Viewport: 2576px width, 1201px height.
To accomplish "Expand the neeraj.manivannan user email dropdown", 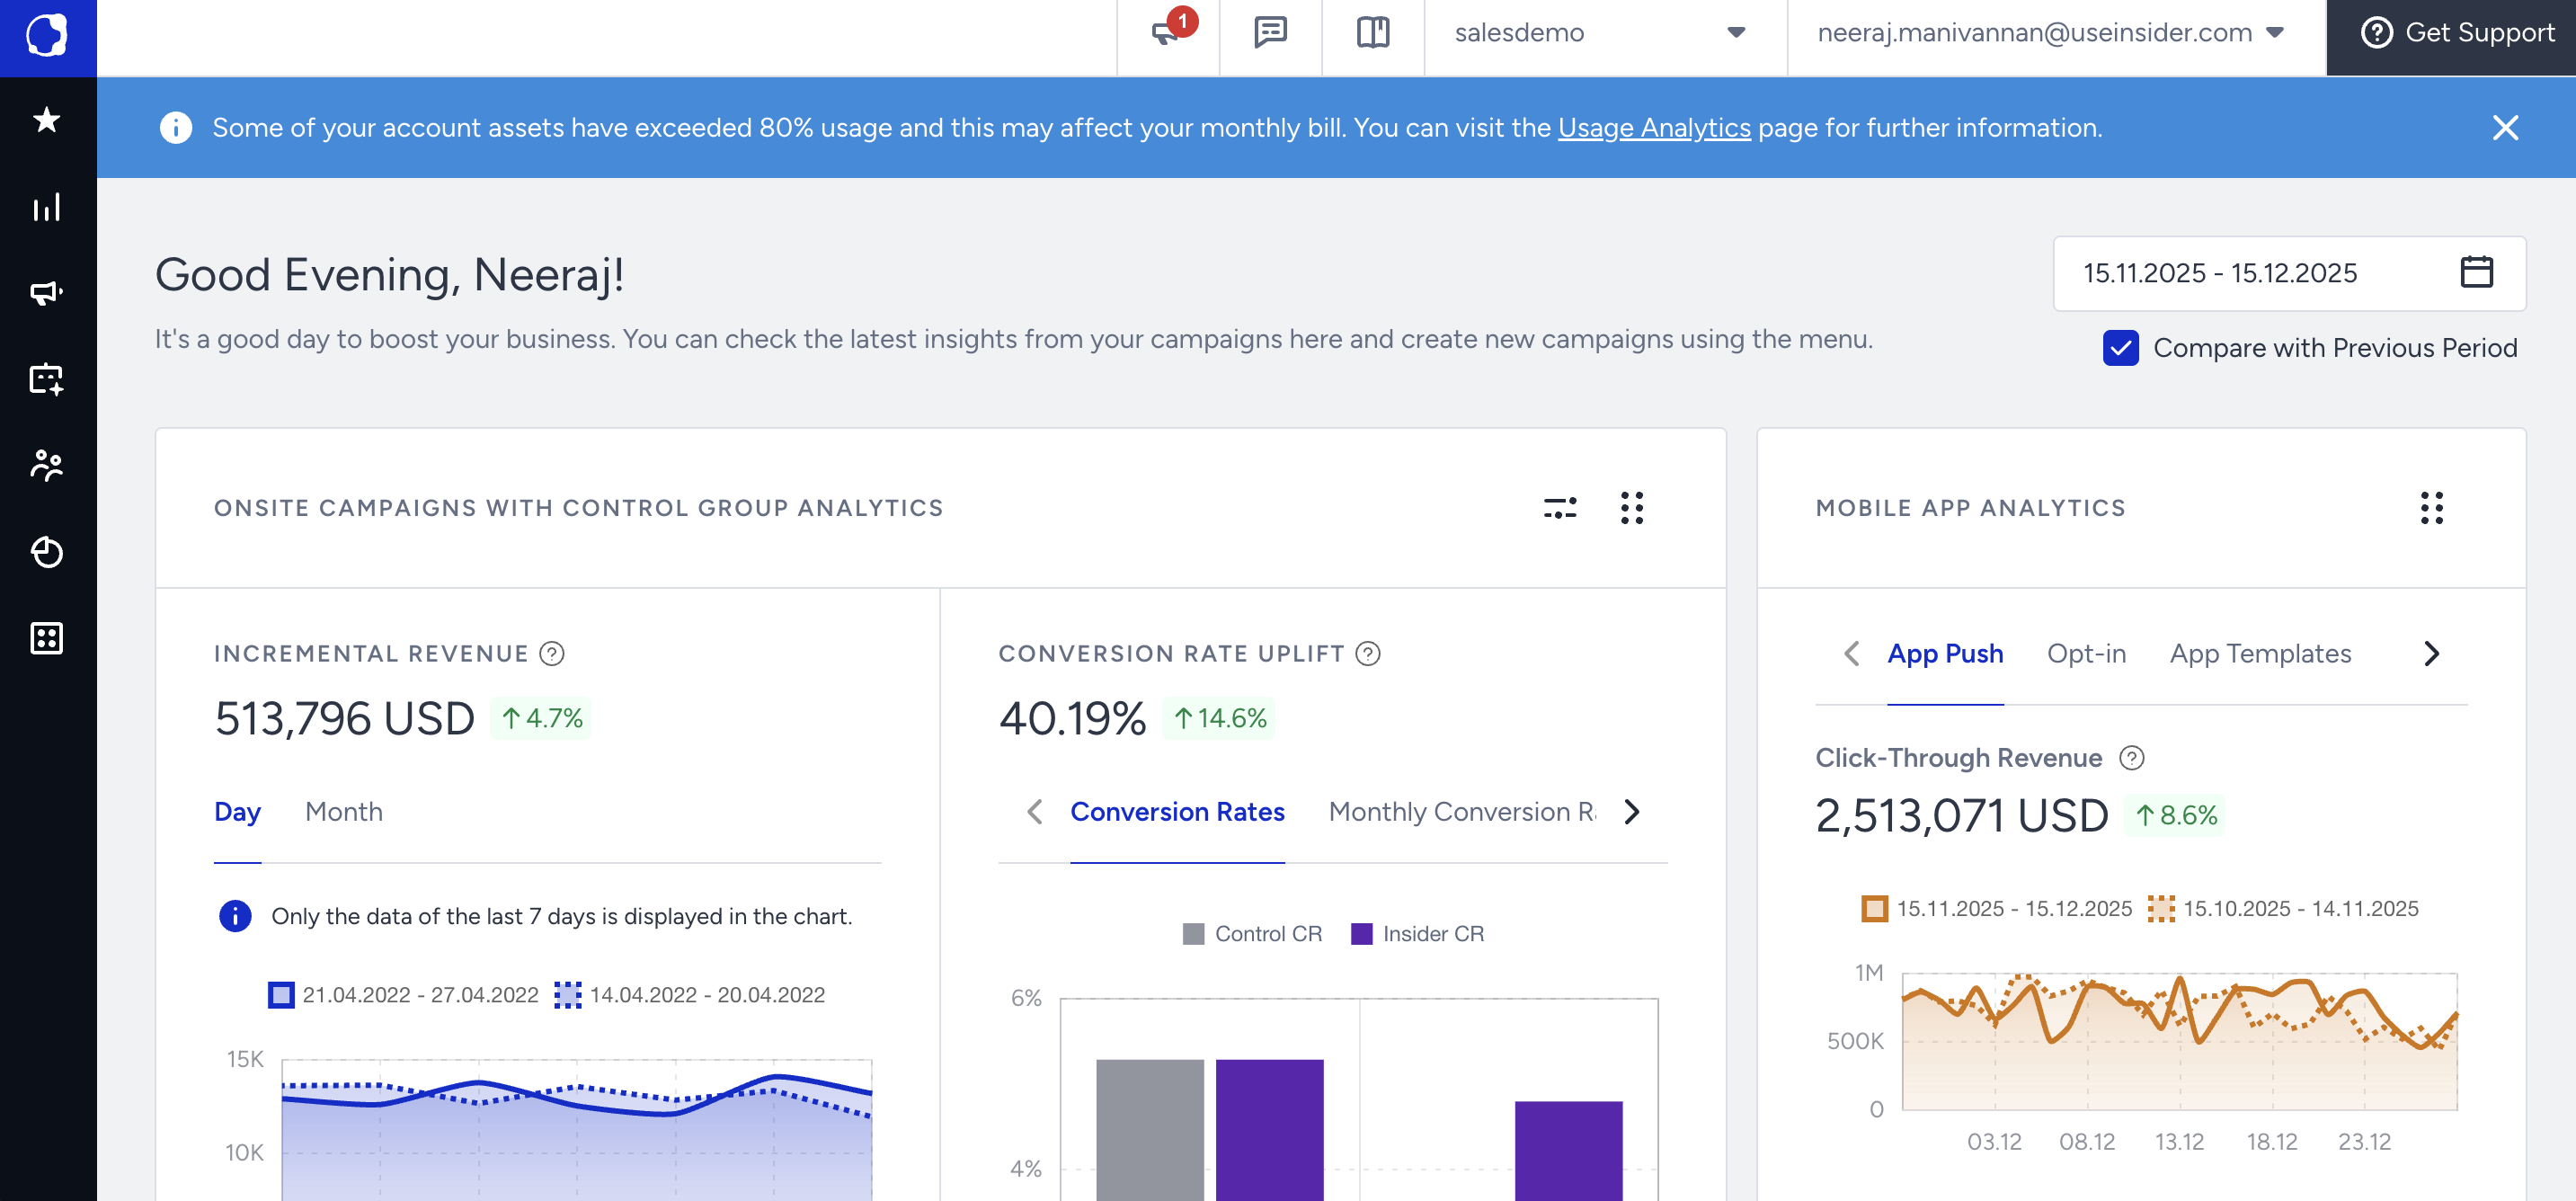I will point(2051,34).
